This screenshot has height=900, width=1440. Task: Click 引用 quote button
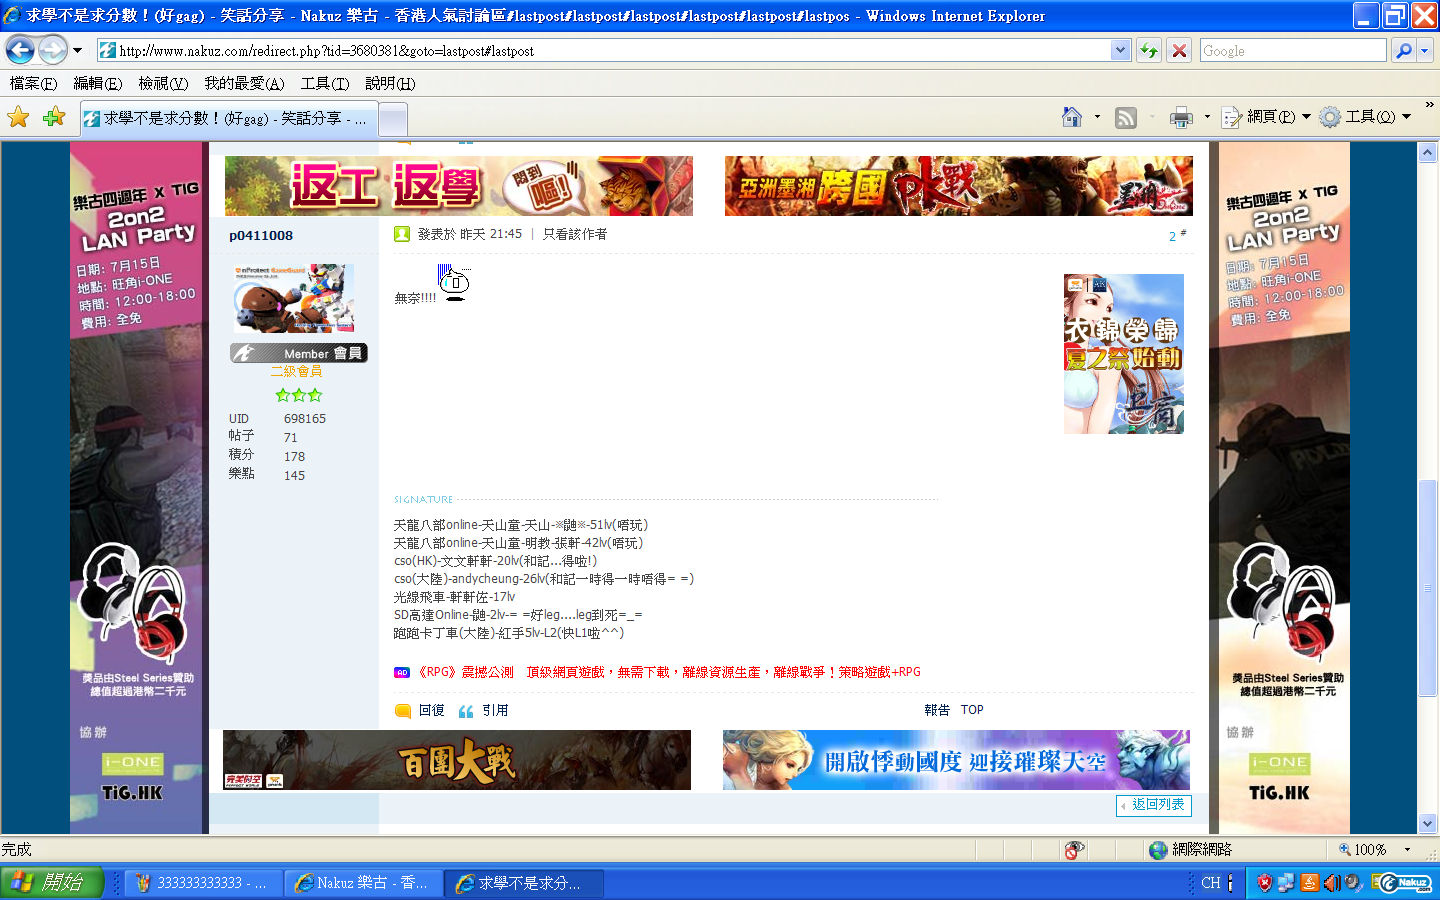point(483,711)
